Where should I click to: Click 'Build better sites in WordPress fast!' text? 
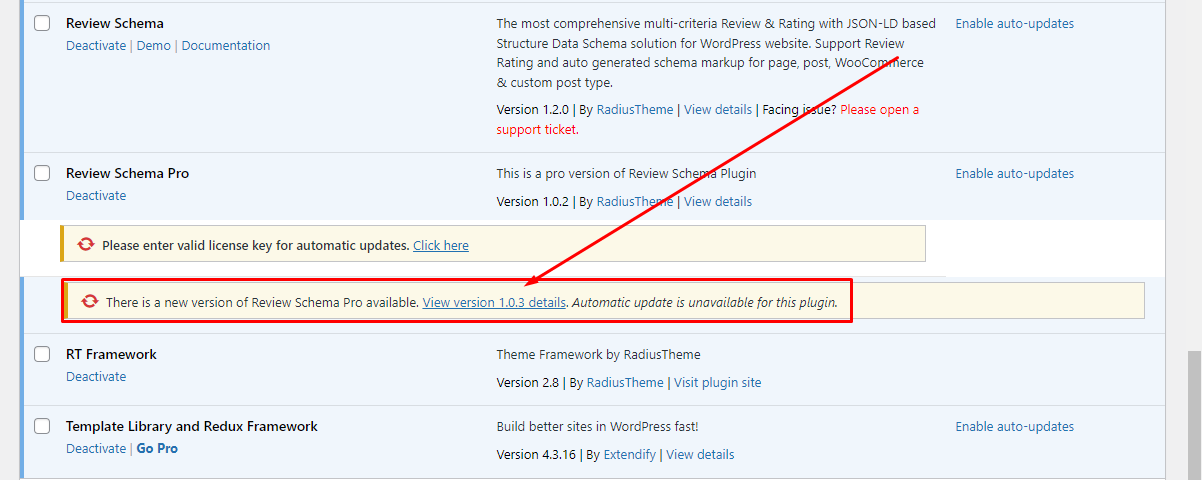click(x=597, y=426)
